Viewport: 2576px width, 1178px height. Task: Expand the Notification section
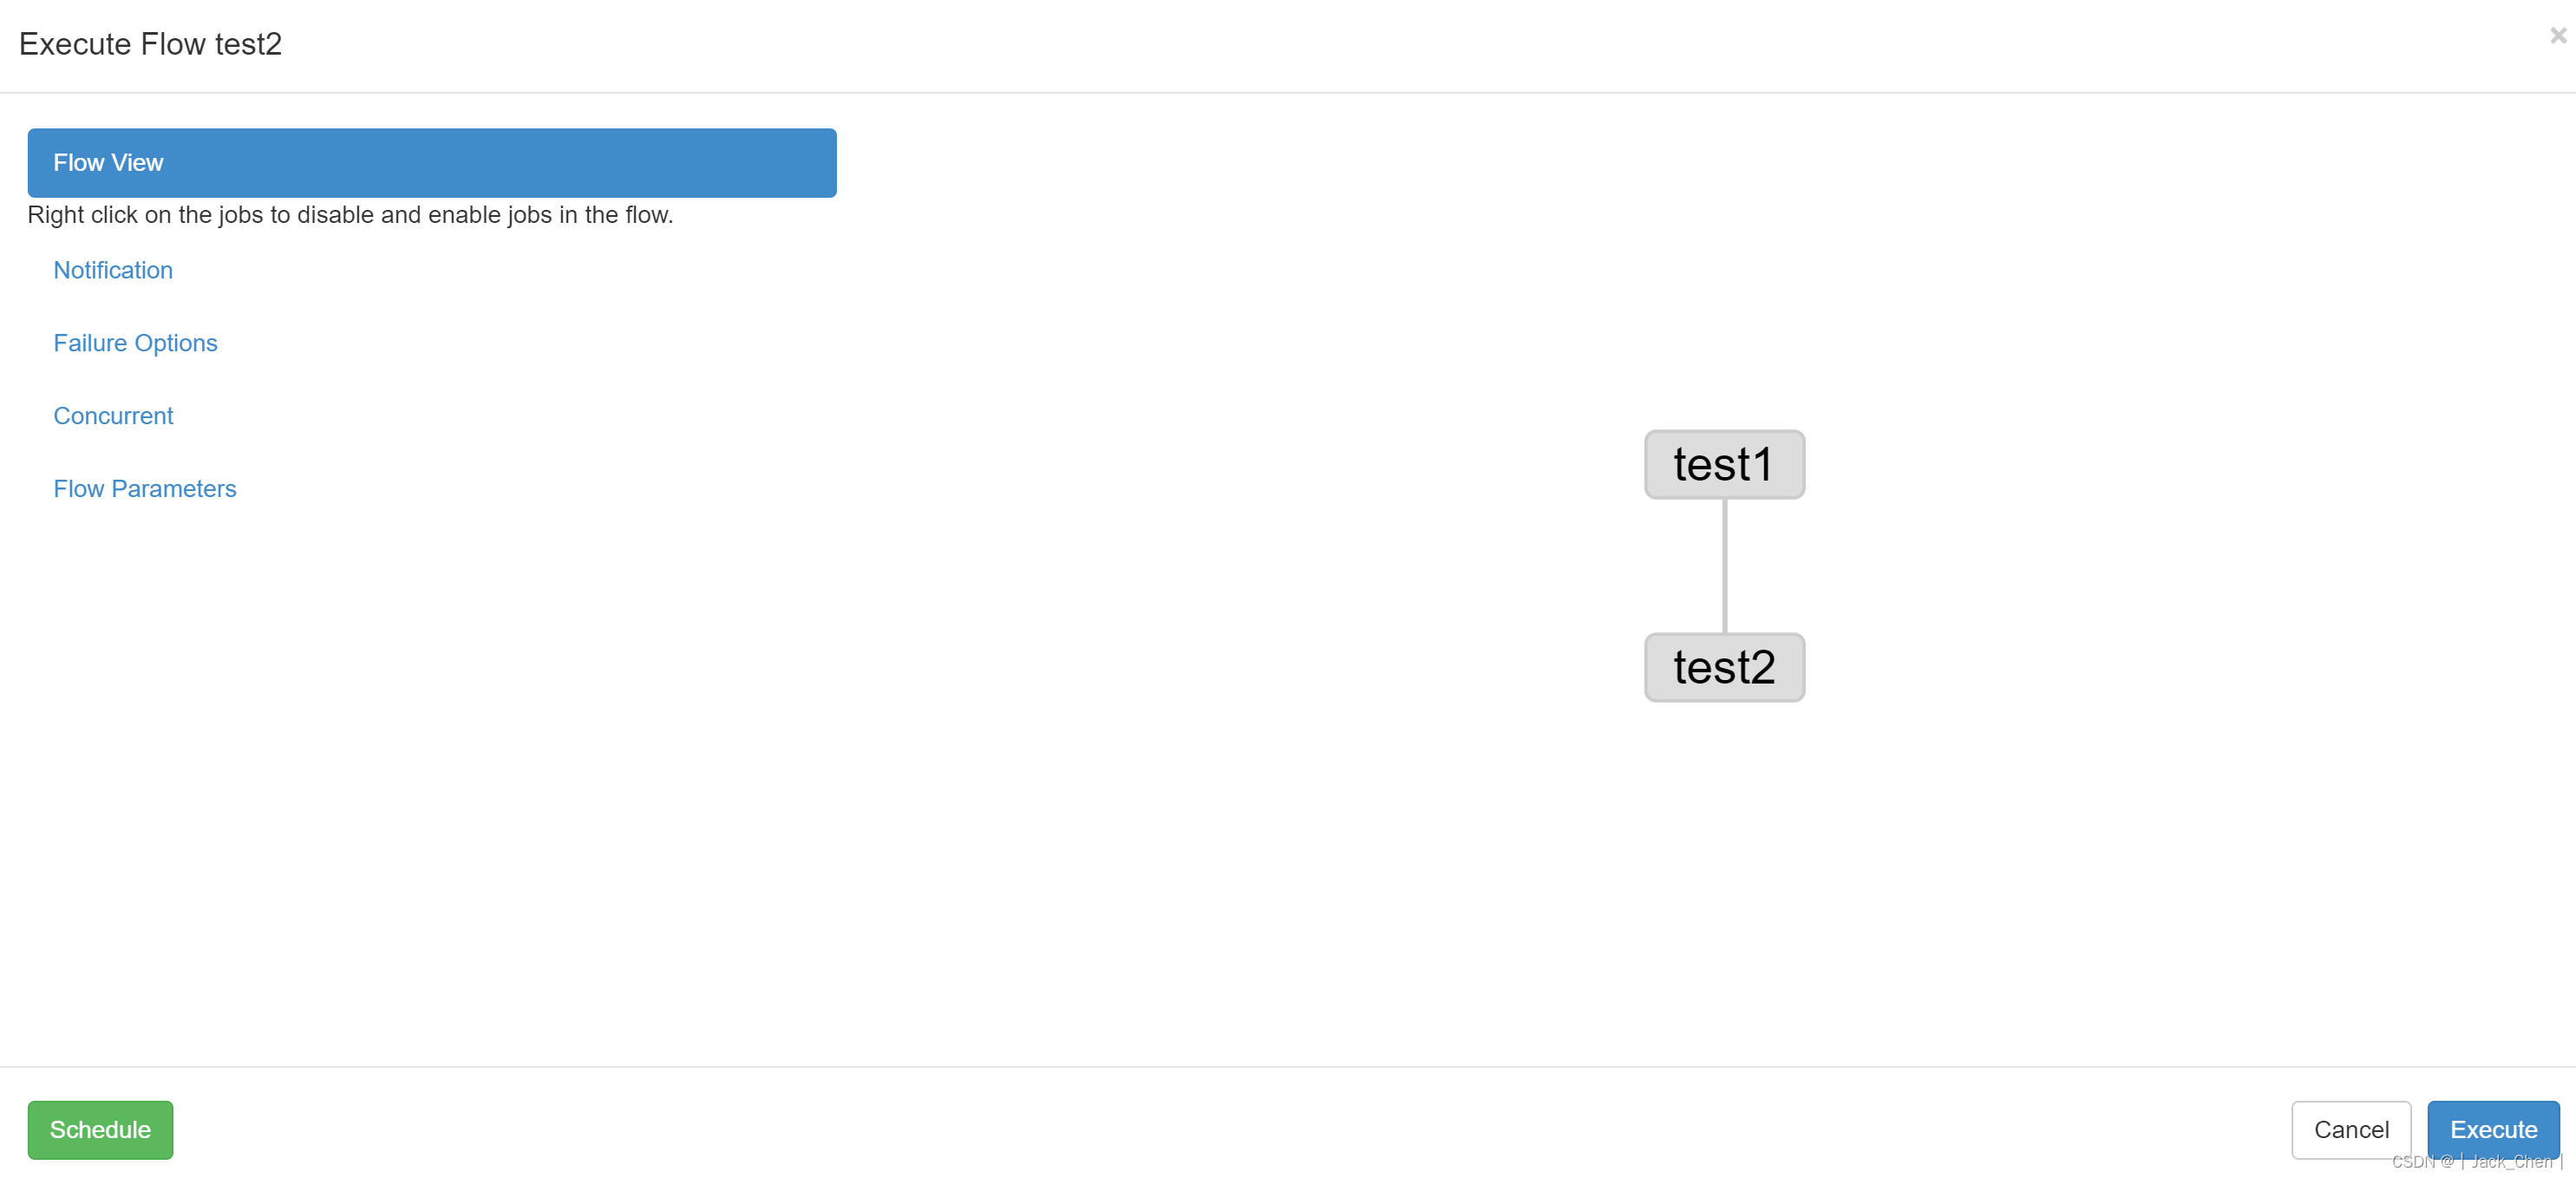tap(114, 270)
